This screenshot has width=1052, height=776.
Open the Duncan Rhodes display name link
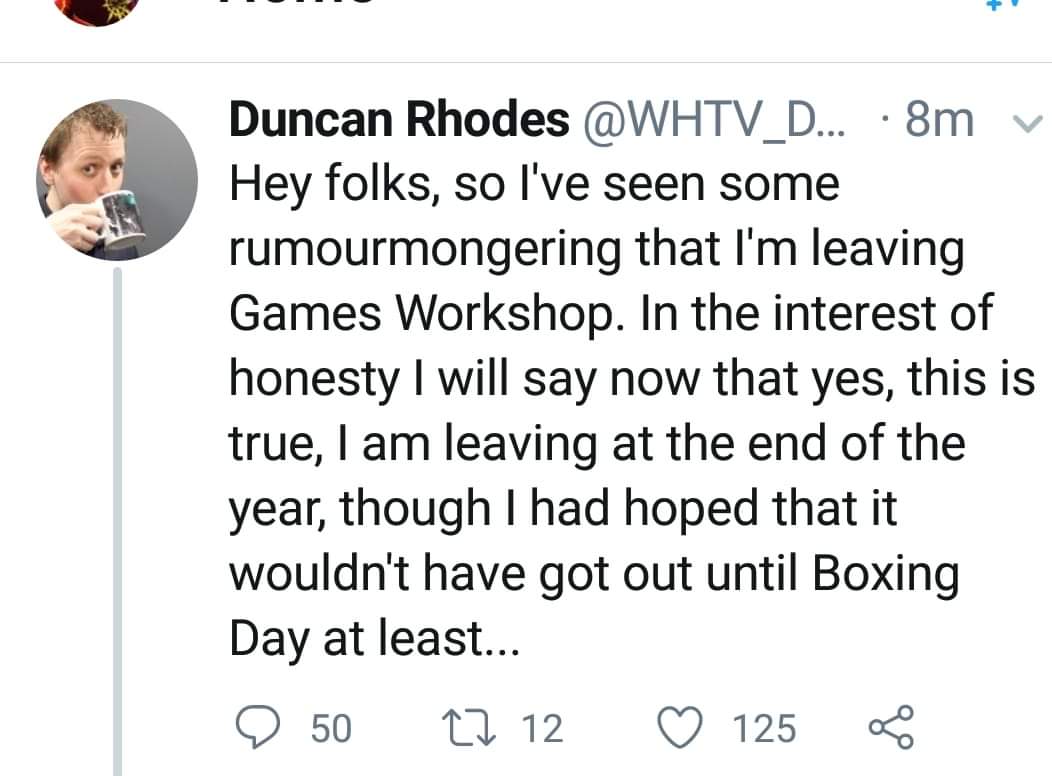click(x=398, y=122)
